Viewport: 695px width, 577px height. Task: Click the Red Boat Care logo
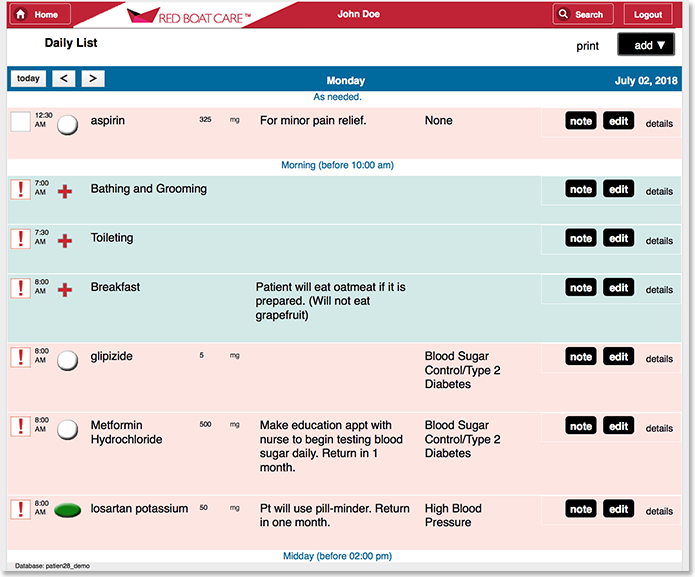[190, 15]
